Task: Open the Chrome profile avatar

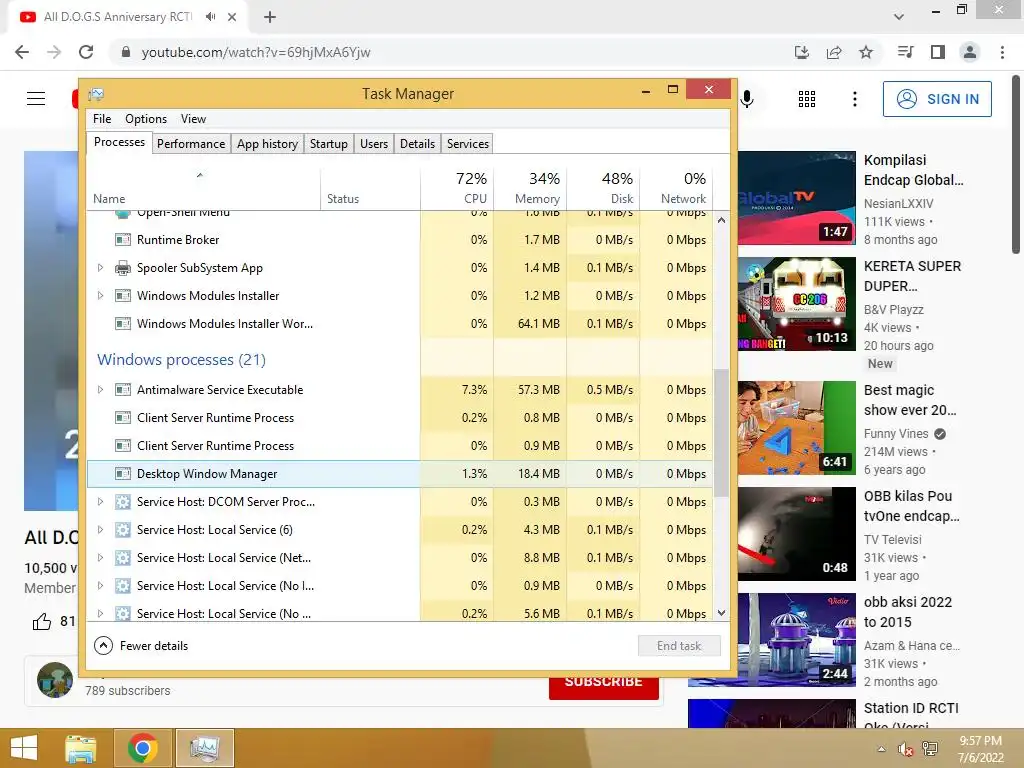Action: click(970, 52)
